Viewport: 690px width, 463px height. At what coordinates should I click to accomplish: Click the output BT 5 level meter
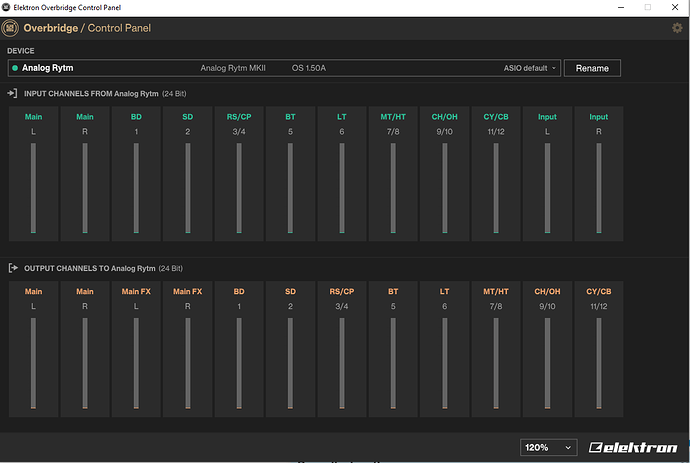point(393,363)
